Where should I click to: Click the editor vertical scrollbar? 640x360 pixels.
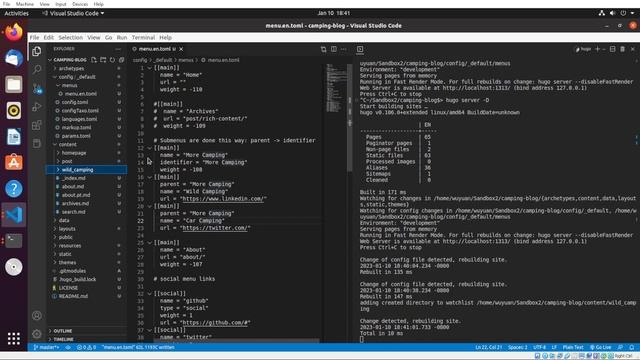(x=350, y=118)
